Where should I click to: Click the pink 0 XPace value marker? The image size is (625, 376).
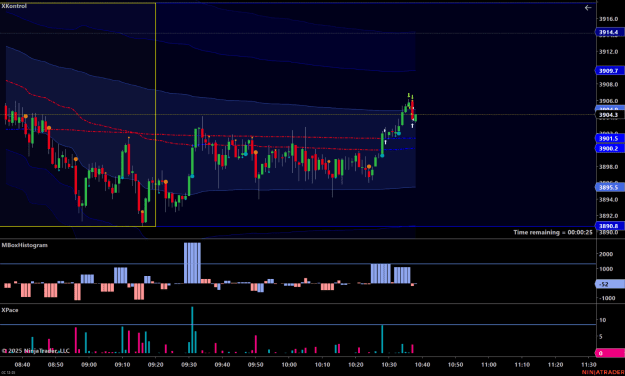click(x=610, y=353)
